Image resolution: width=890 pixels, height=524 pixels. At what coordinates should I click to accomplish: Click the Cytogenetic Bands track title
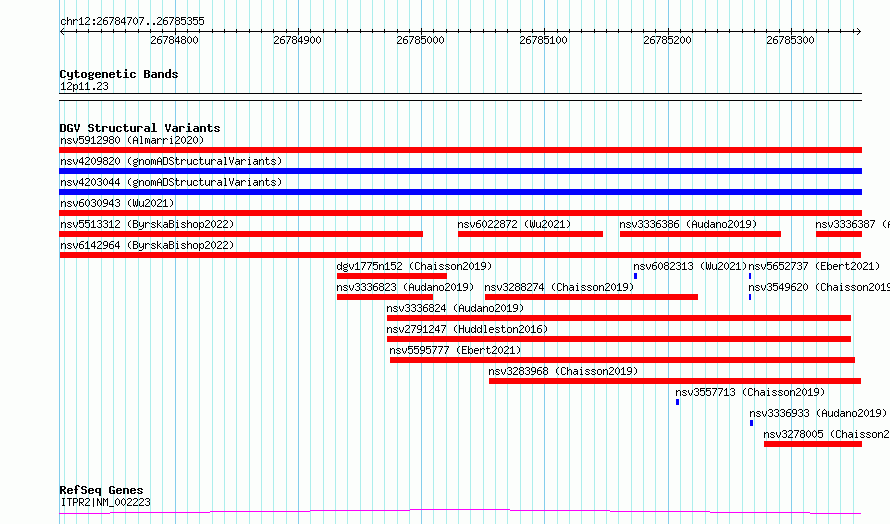tap(119, 74)
